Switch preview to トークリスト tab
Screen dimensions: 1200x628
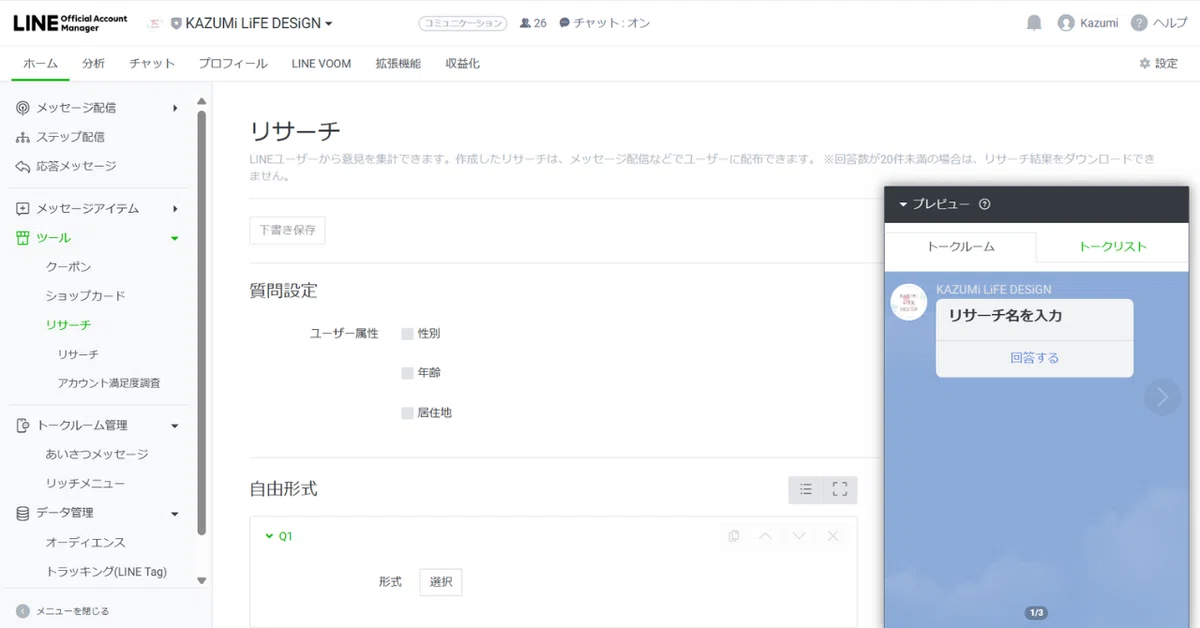[x=1112, y=246]
